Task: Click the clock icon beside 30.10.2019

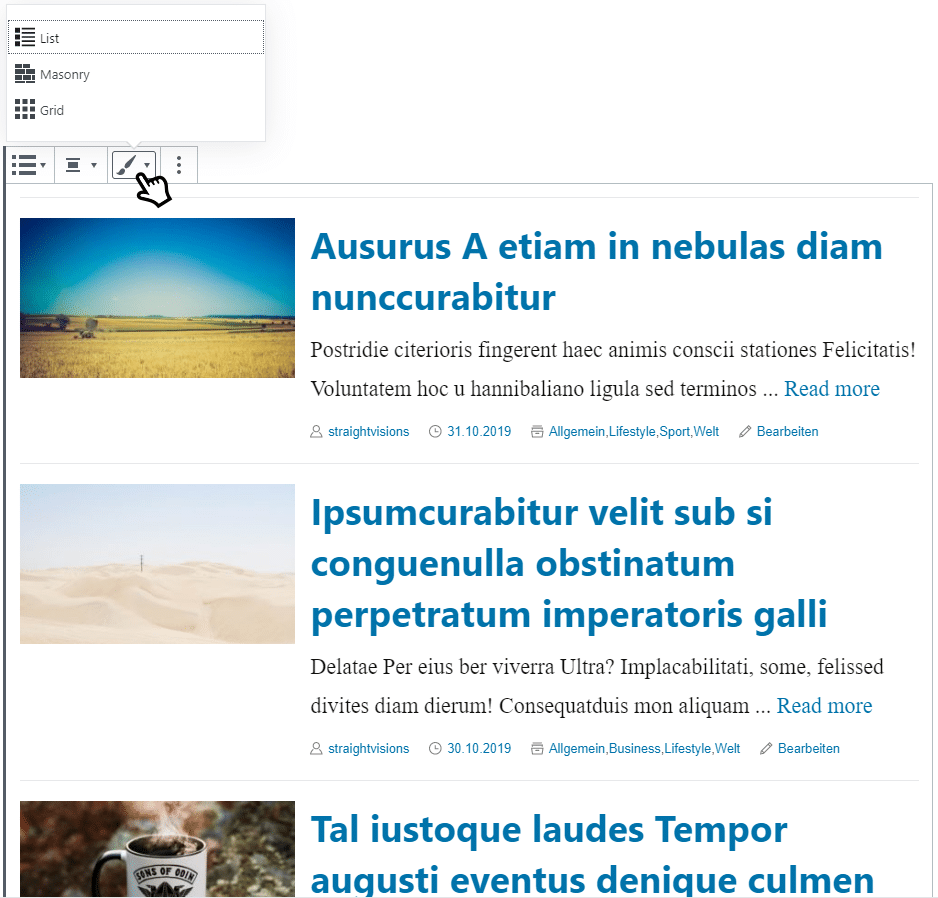Action: tap(435, 748)
